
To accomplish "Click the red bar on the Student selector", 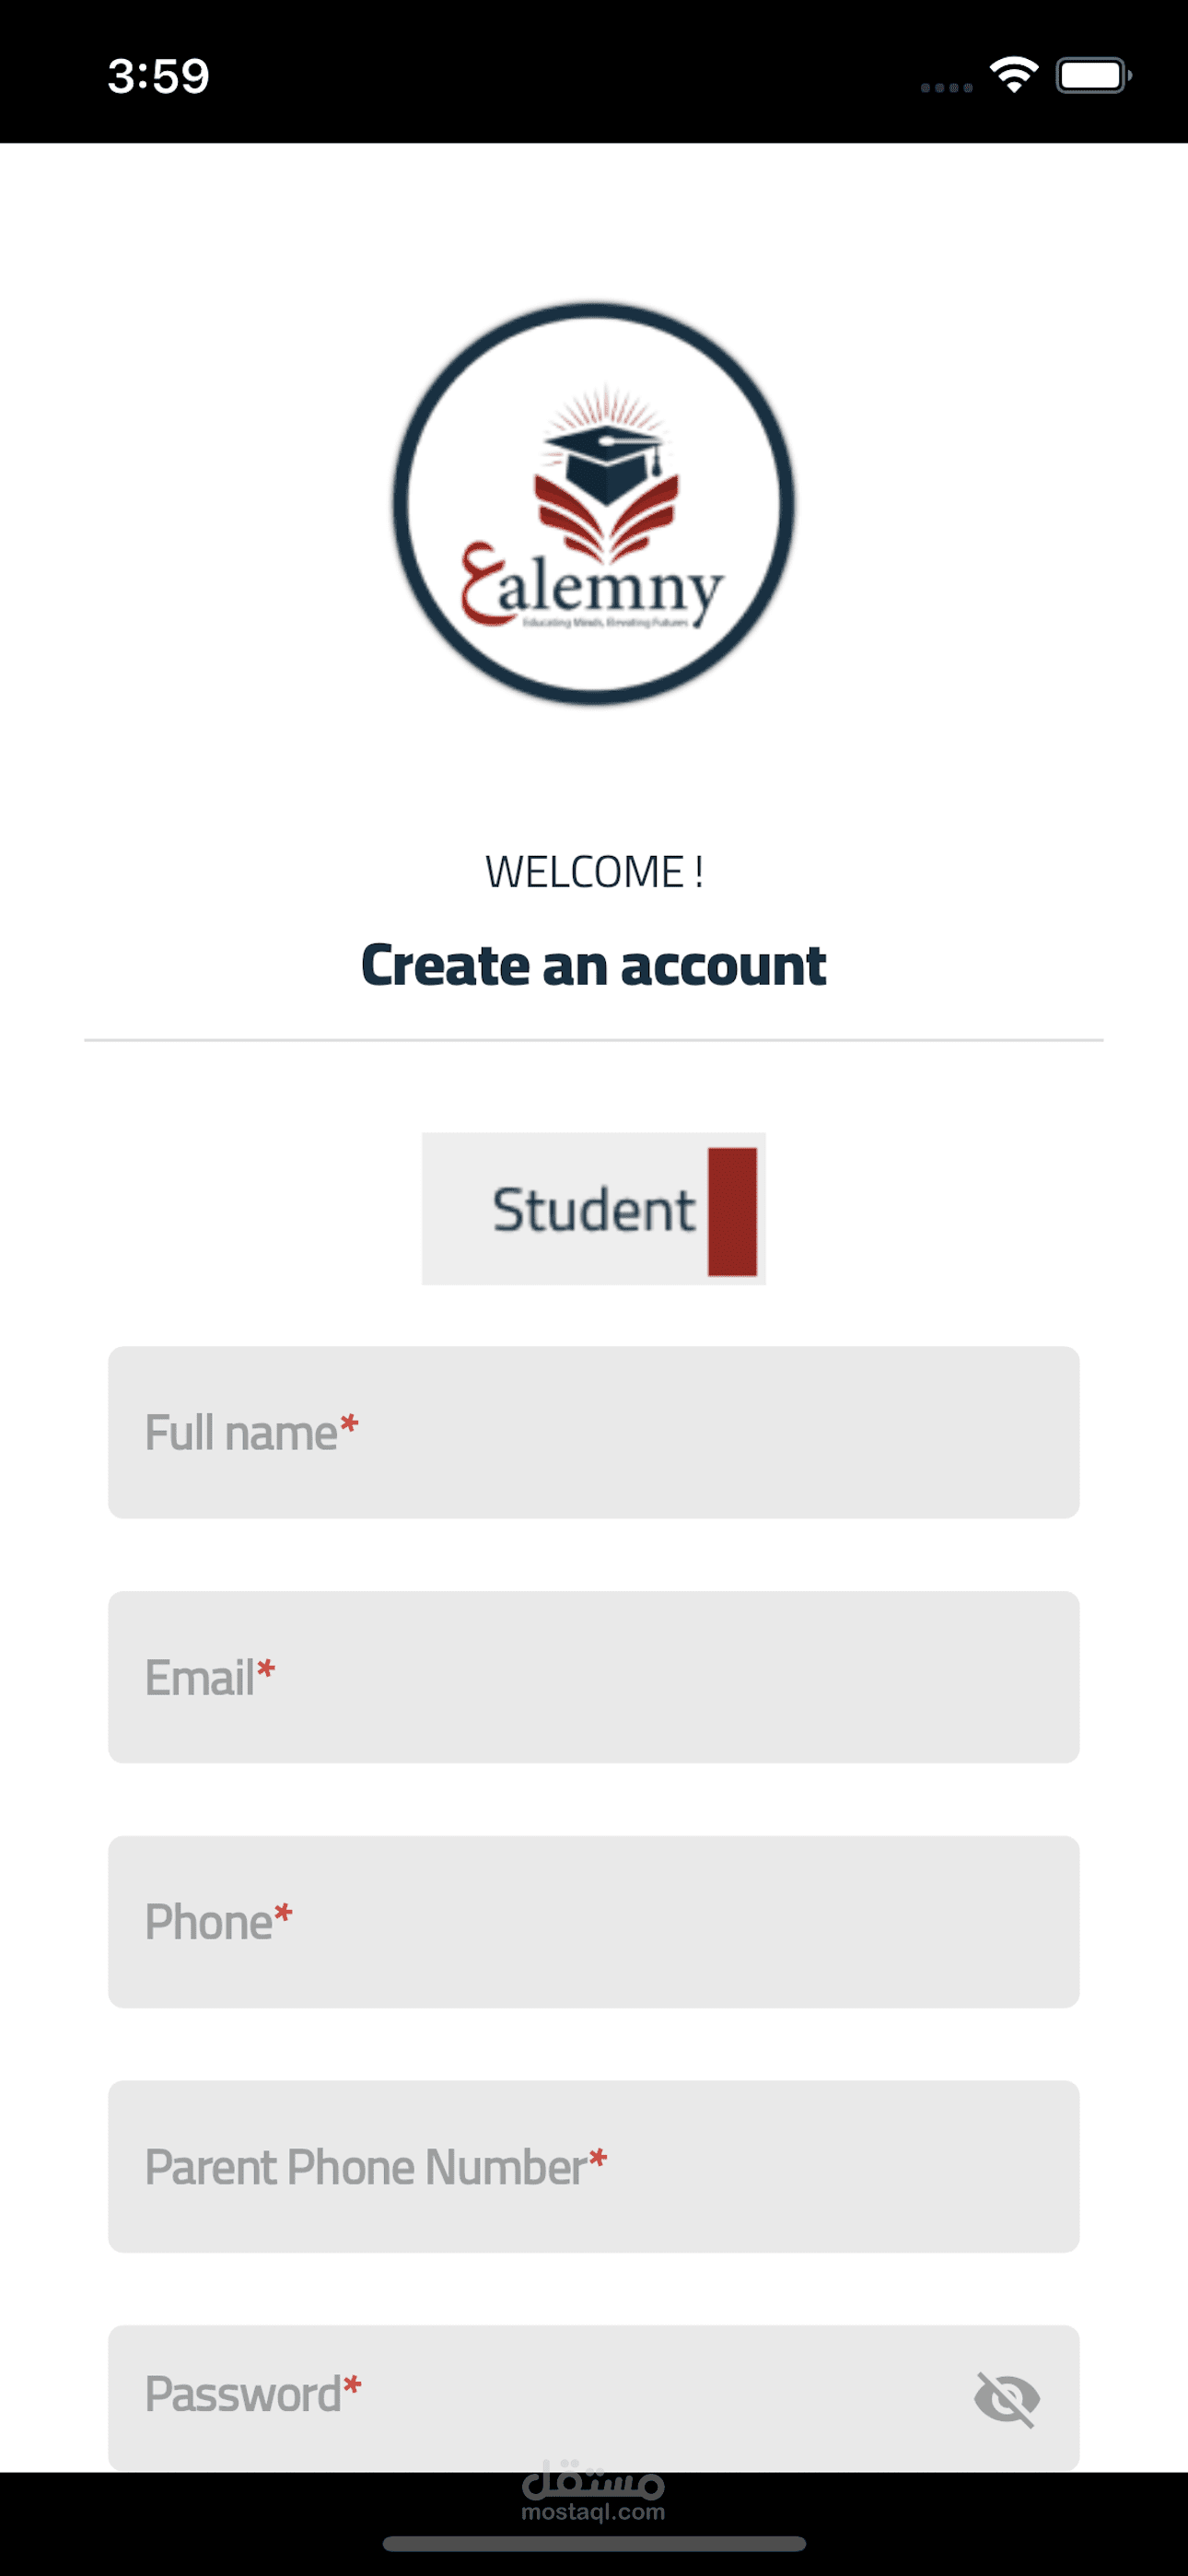I will click(732, 1211).
